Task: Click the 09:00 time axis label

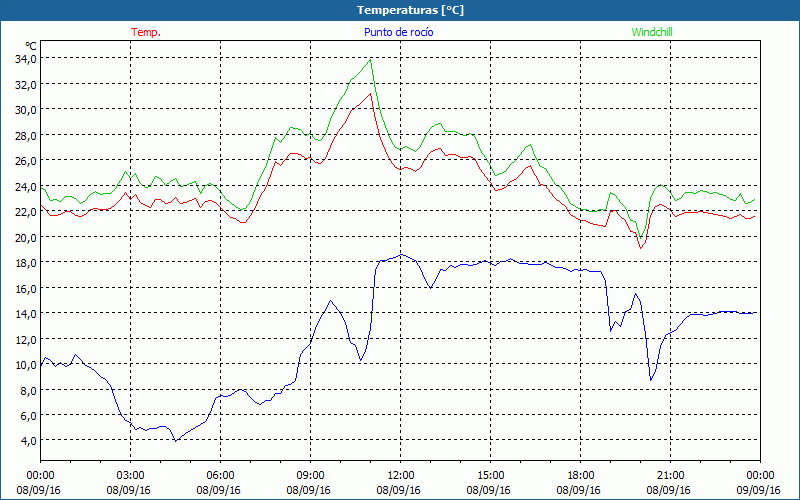Action: [x=310, y=476]
